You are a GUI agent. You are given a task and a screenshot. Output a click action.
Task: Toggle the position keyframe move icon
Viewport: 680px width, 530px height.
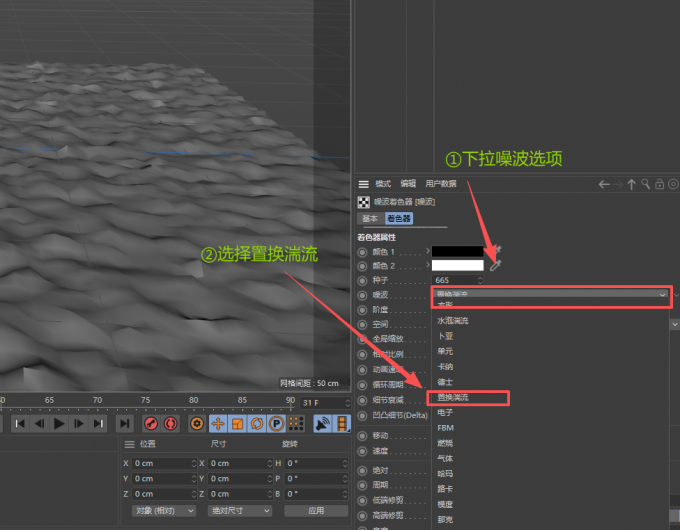[218, 424]
